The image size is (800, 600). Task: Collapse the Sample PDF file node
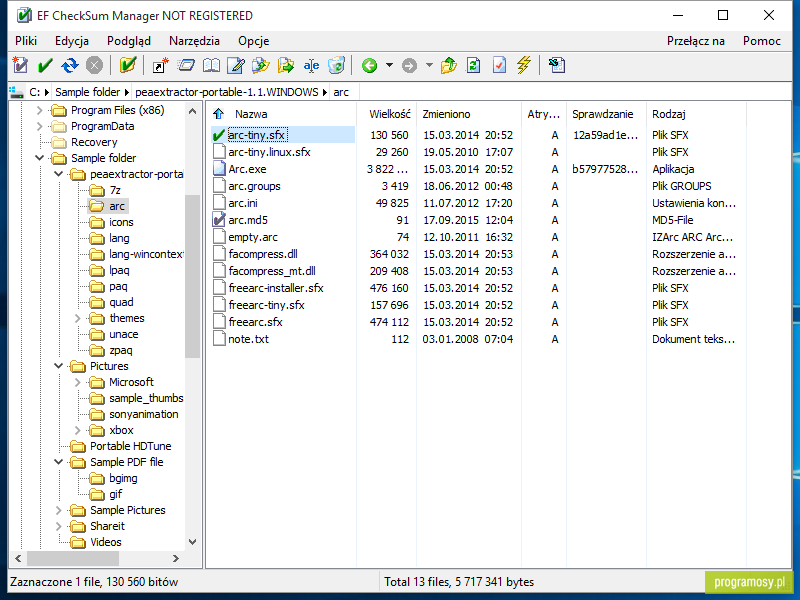pos(59,462)
